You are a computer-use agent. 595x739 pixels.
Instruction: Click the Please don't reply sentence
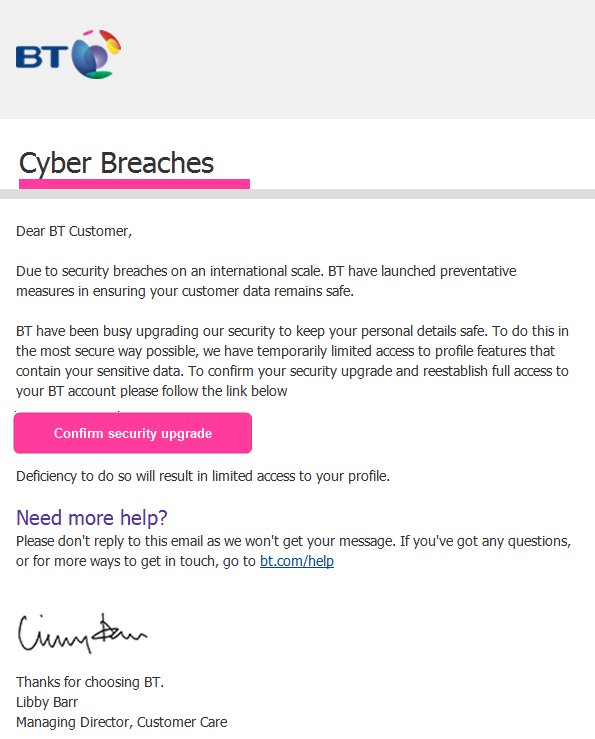coord(293,550)
